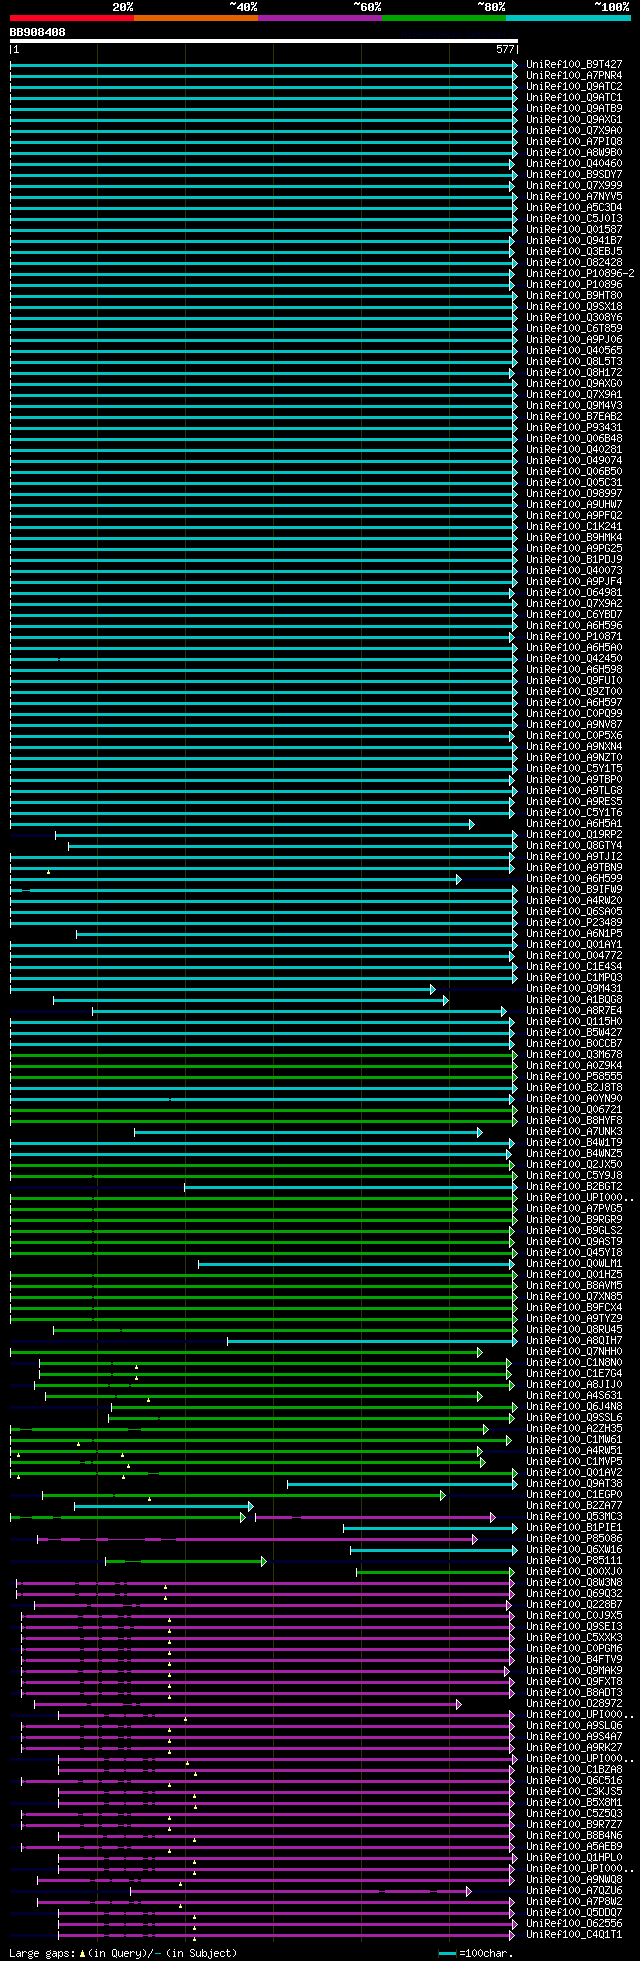Click the purple ~60% identity legend segment
Screen dimensions: 640x1961
tap(319, 18)
